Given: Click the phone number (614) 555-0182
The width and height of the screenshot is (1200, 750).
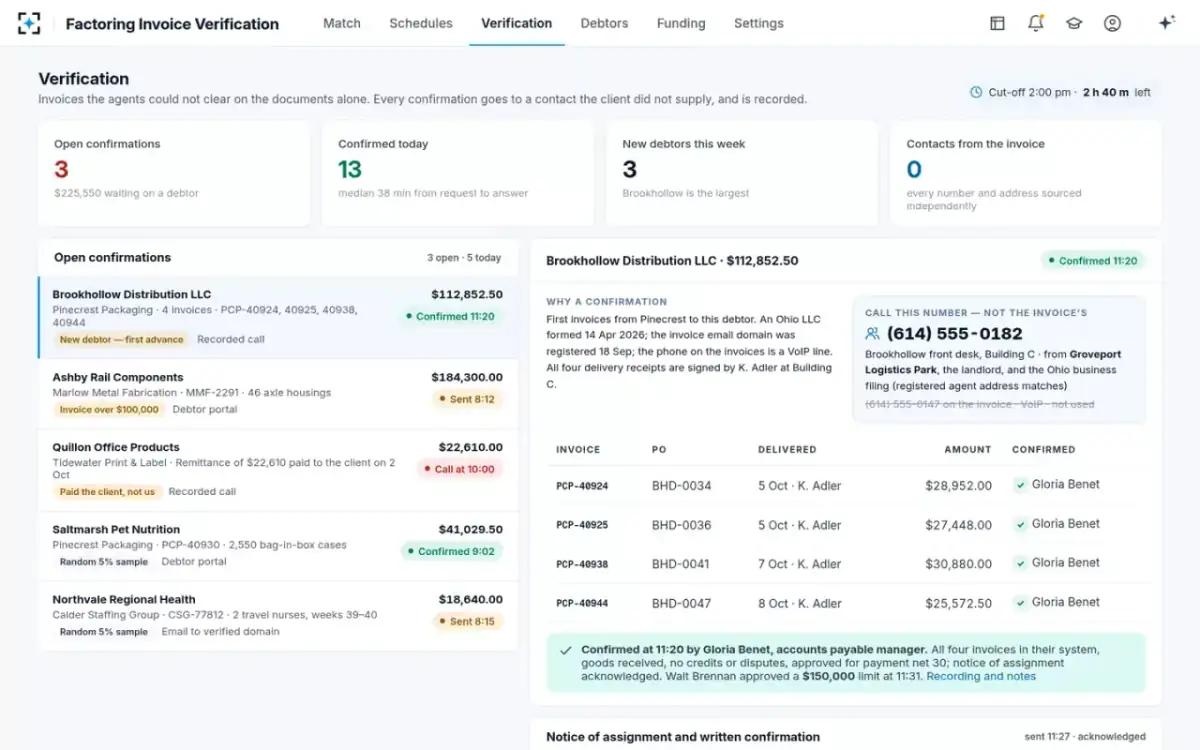Looking at the screenshot, I should 955,334.
